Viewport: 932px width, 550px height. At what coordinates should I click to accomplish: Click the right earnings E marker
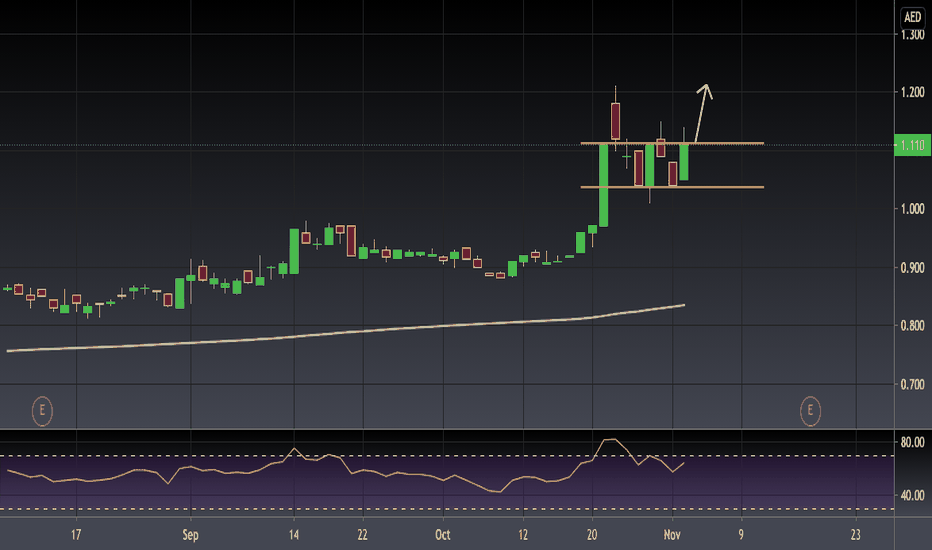point(810,411)
